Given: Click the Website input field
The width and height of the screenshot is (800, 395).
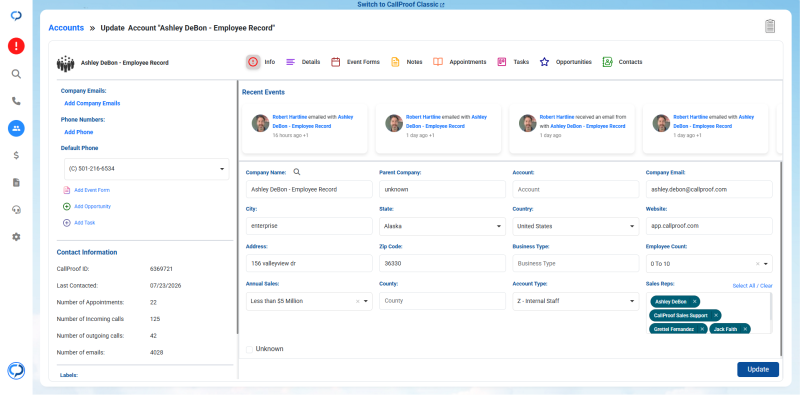Looking at the screenshot, I should coord(709,226).
